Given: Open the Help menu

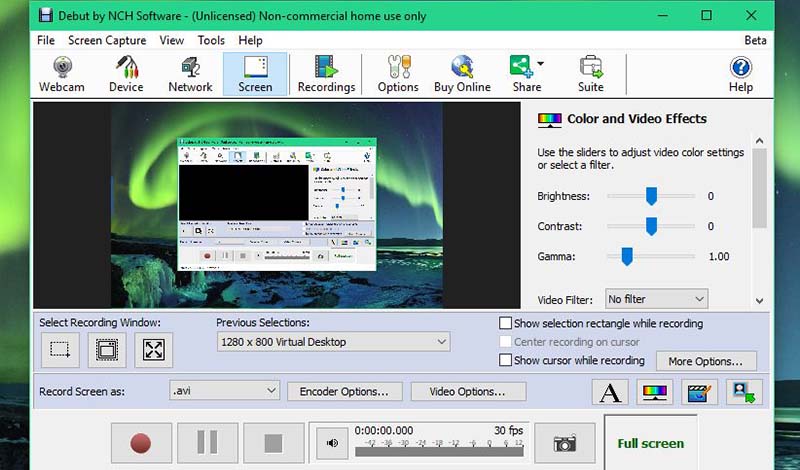Looking at the screenshot, I should pyautogui.click(x=251, y=40).
